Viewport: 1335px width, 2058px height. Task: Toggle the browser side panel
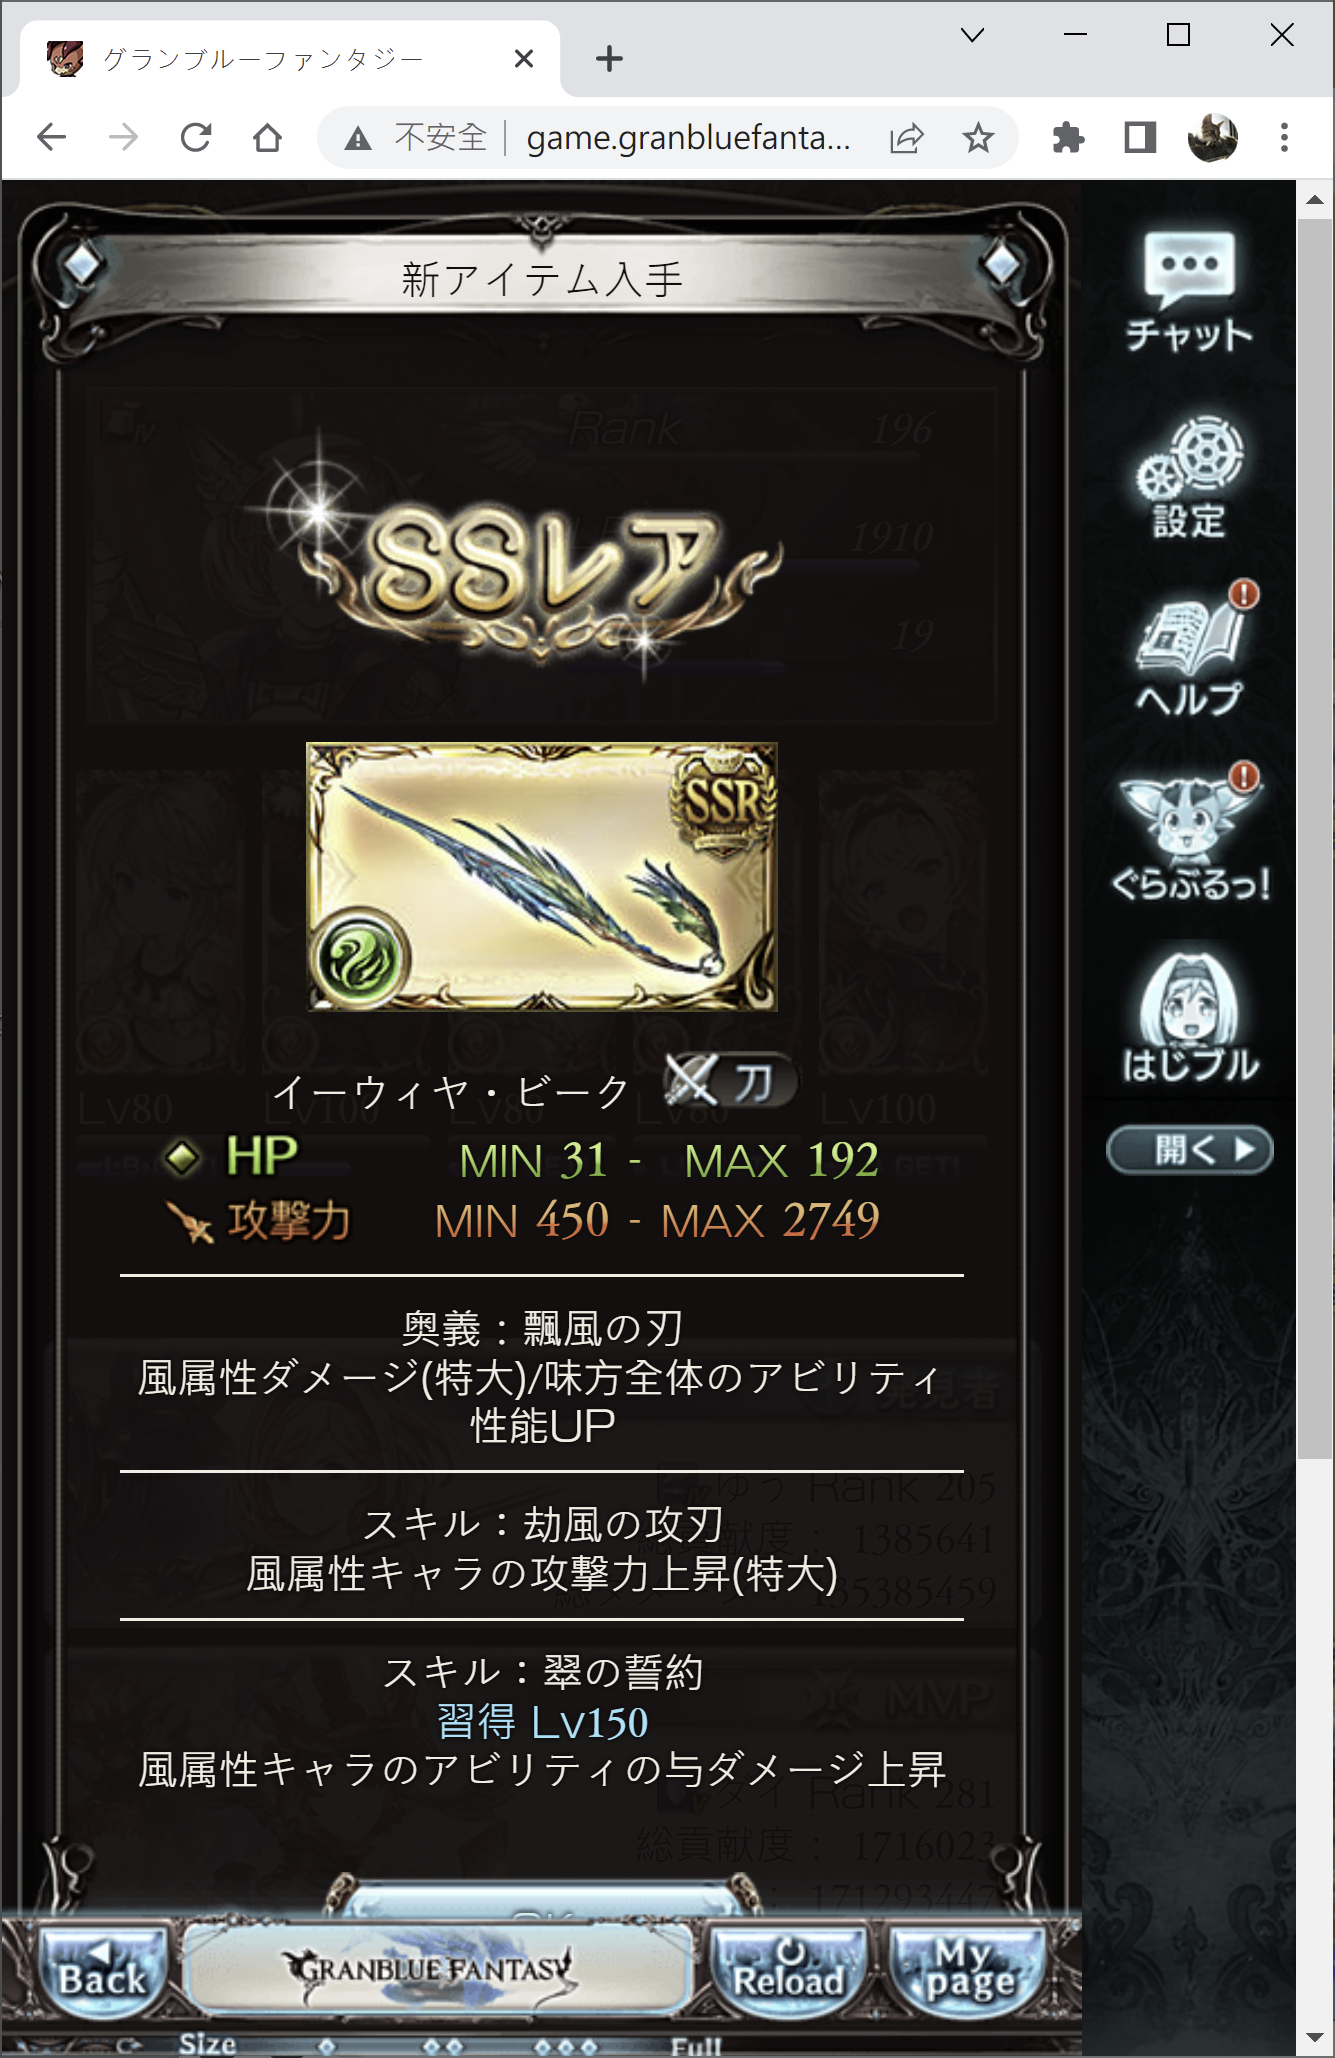point(1140,137)
